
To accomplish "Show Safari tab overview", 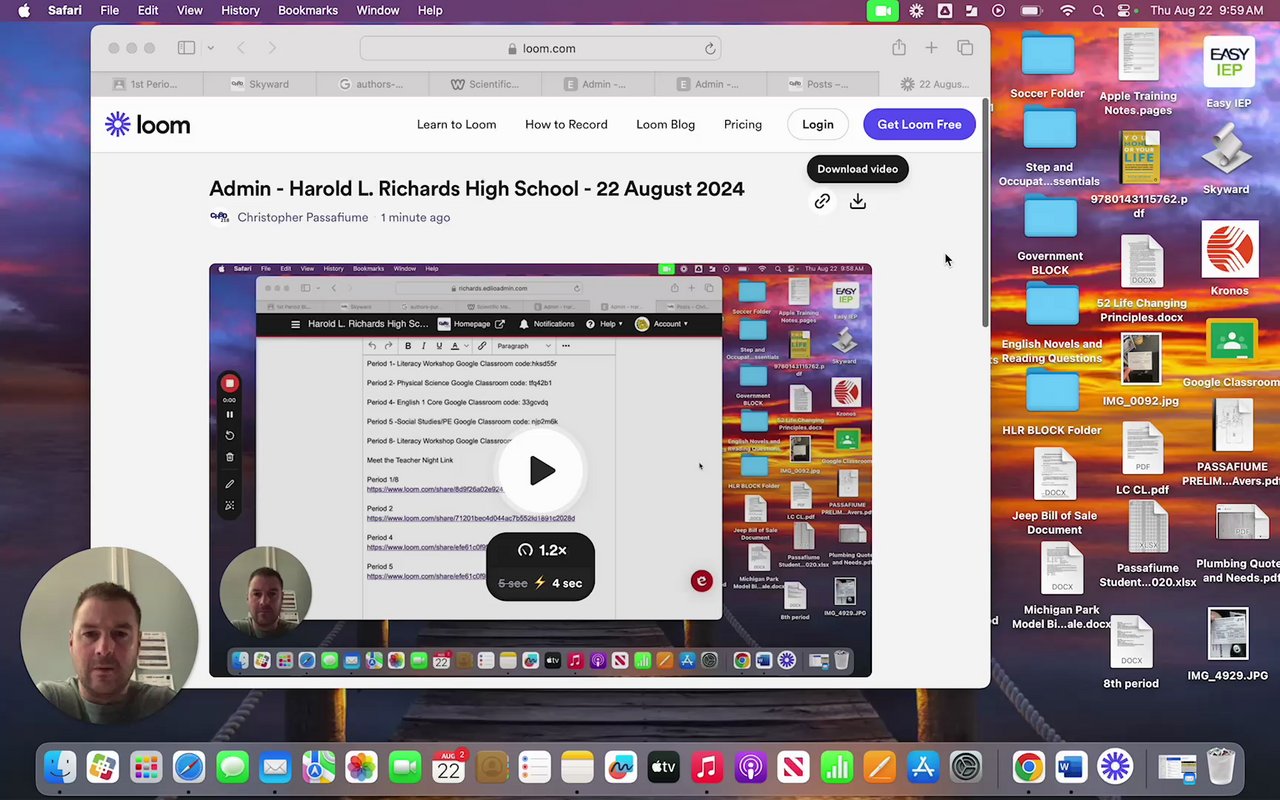I will [x=965, y=48].
